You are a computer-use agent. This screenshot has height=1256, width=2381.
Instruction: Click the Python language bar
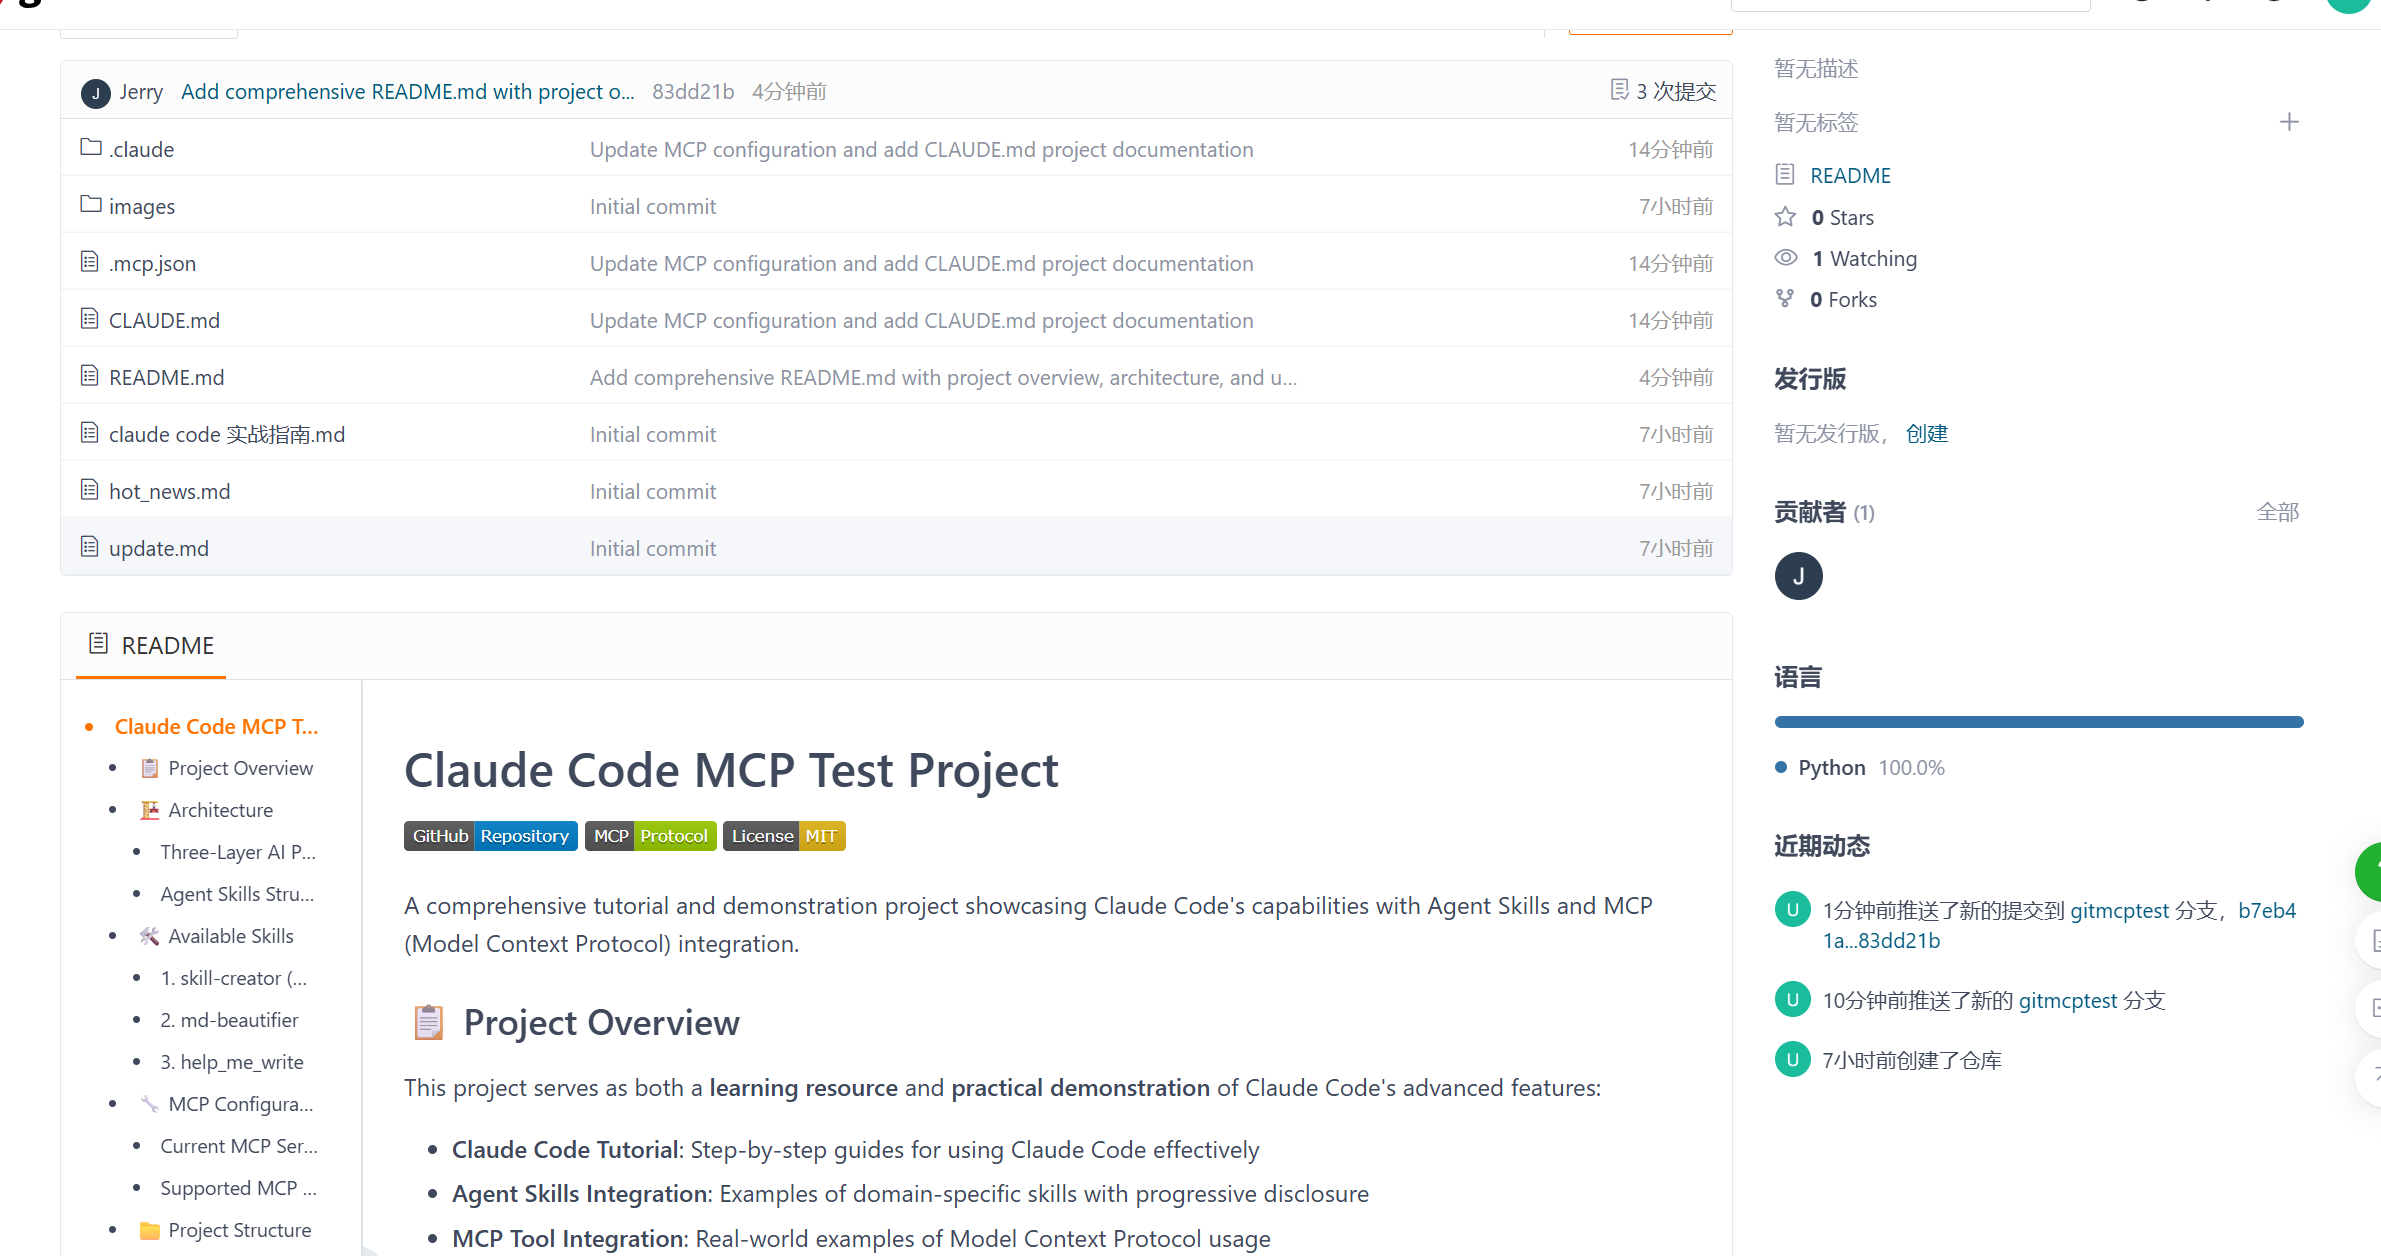(x=2038, y=722)
